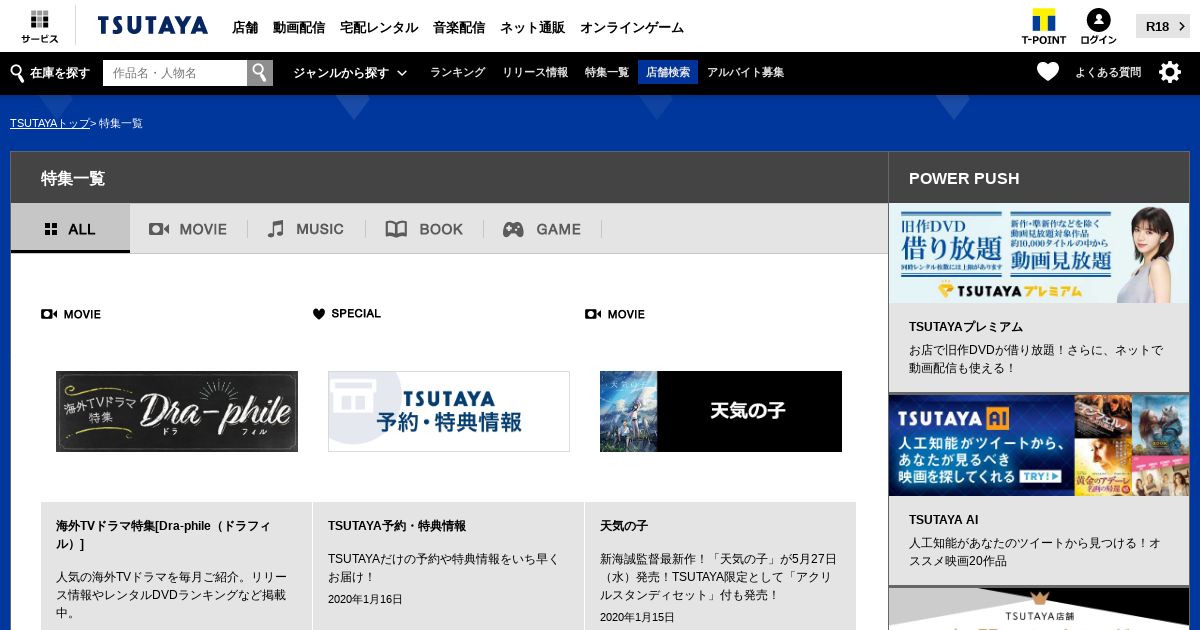The image size is (1200, 630).
Task: Select the MOVIE tab
Action: pyautogui.click(x=188, y=229)
